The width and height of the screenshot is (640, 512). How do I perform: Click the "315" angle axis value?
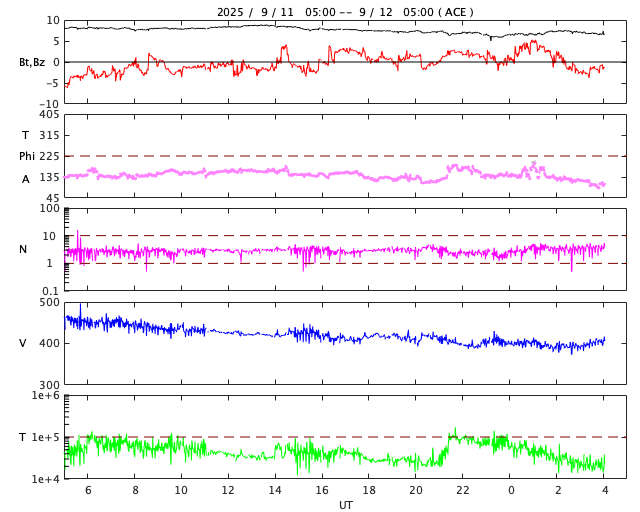(49, 135)
